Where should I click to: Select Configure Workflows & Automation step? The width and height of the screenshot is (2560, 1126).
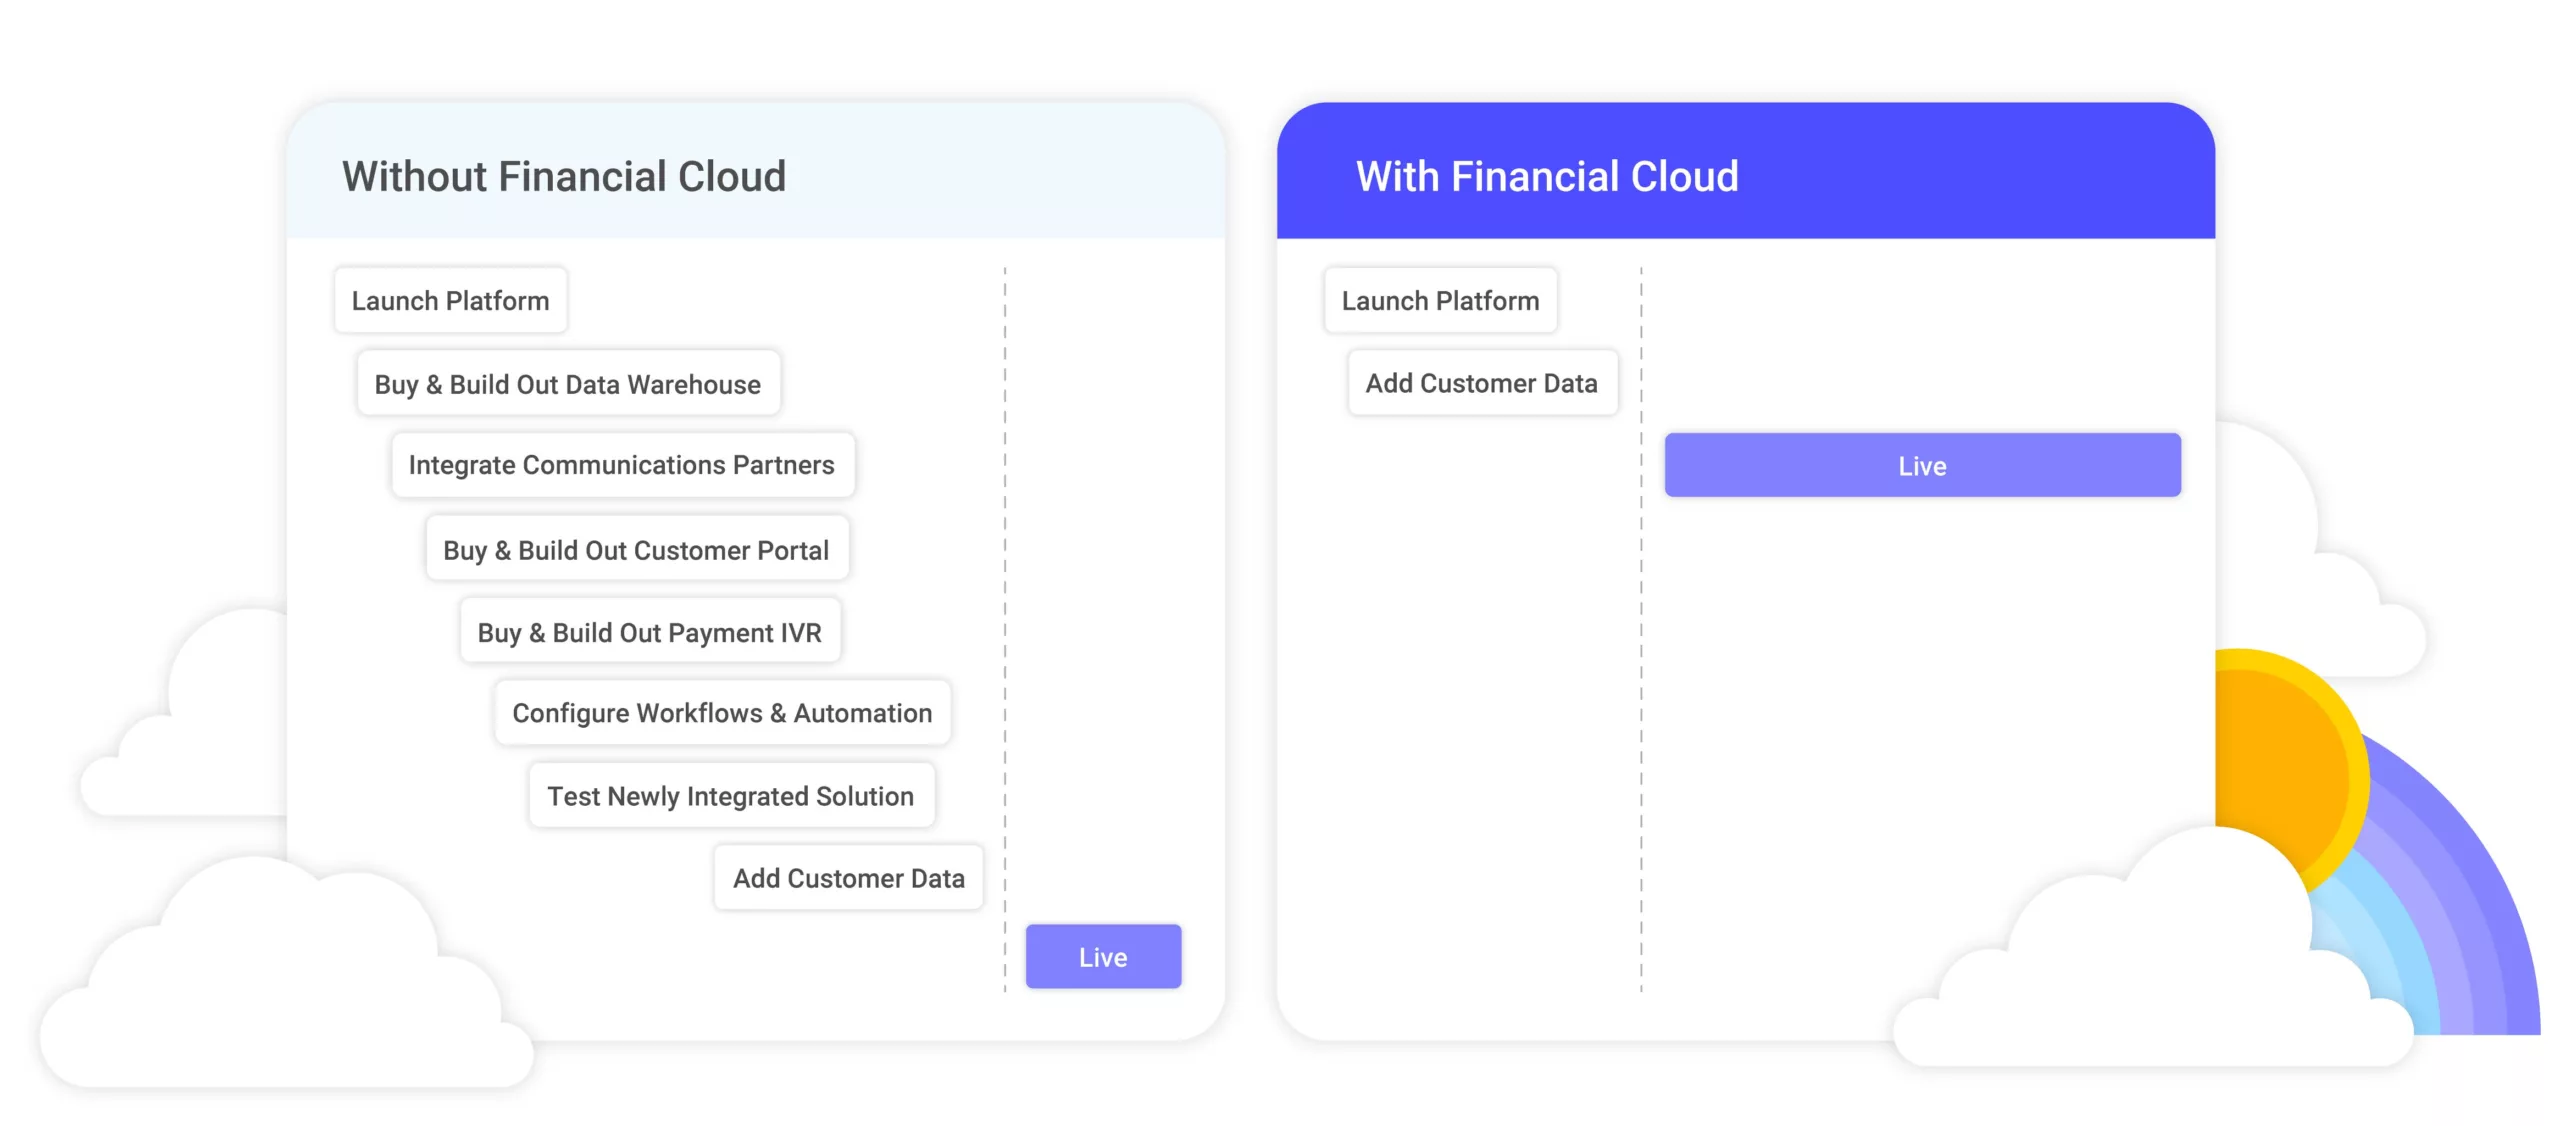pyautogui.click(x=721, y=713)
